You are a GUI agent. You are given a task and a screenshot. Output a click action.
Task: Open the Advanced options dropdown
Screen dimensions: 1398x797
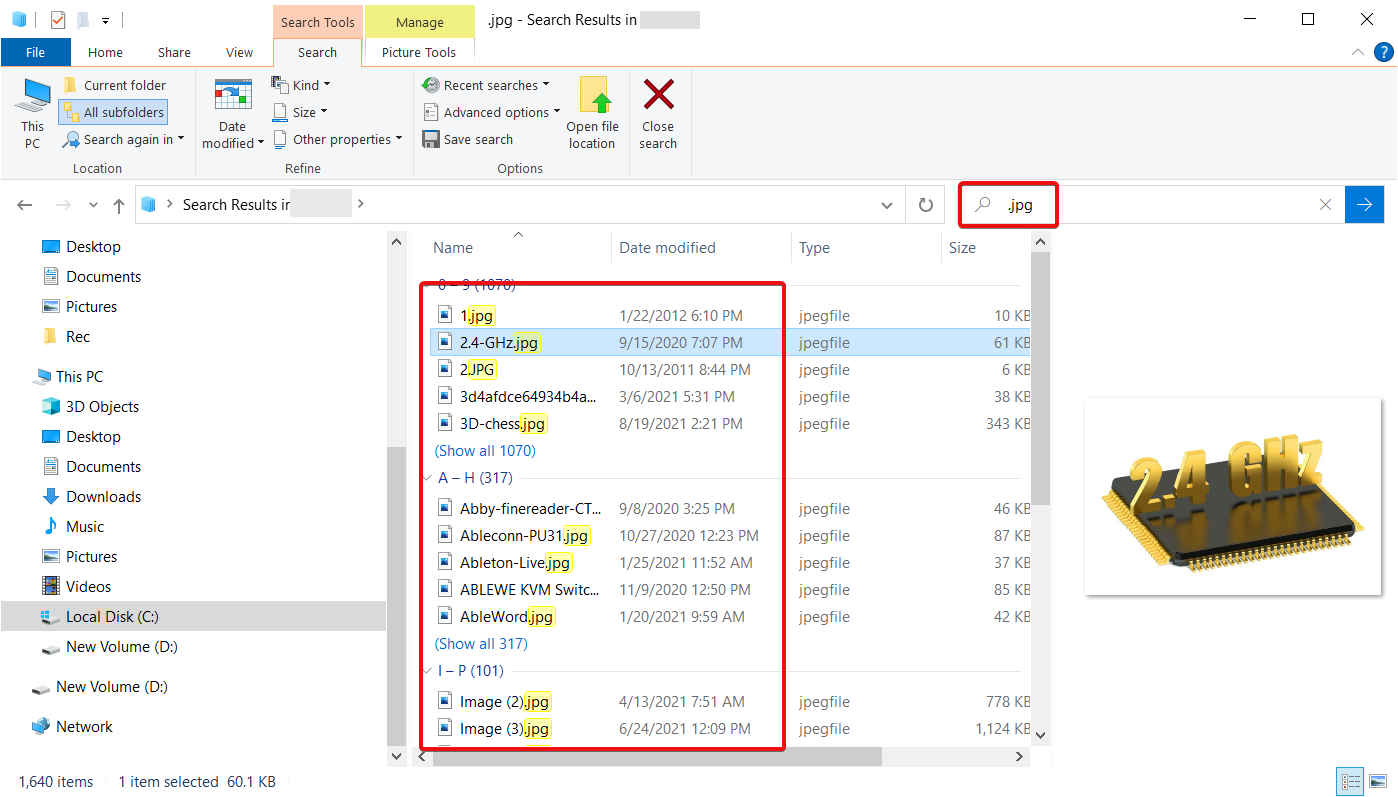tap(492, 113)
